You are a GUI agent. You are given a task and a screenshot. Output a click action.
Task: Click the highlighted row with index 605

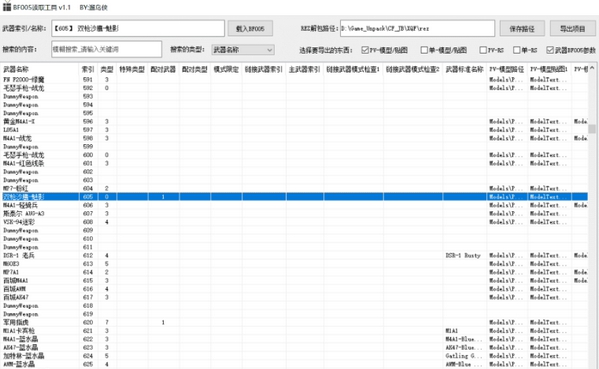point(294,197)
